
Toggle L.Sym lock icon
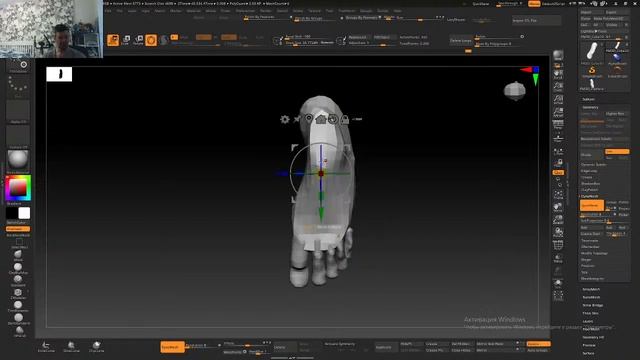(558, 163)
